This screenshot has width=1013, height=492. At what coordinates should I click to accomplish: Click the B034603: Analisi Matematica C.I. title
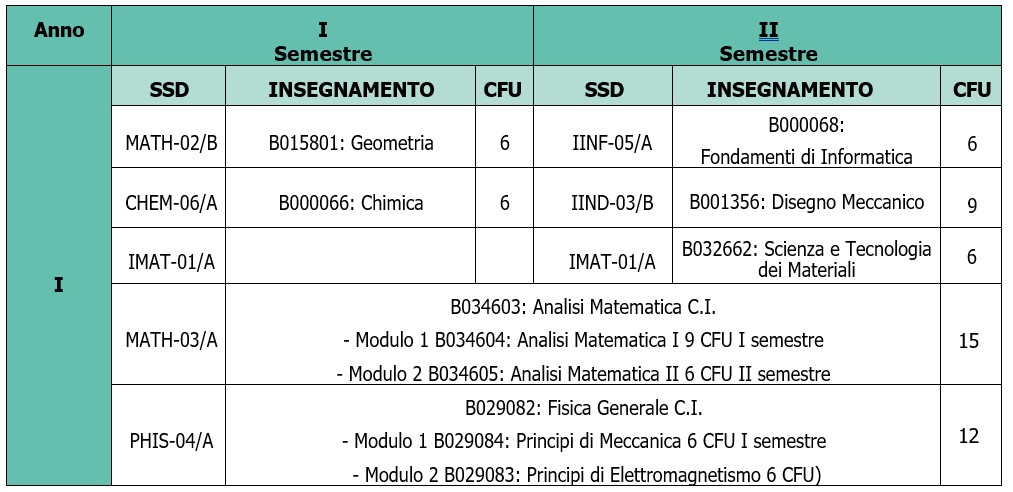pyautogui.click(x=583, y=307)
